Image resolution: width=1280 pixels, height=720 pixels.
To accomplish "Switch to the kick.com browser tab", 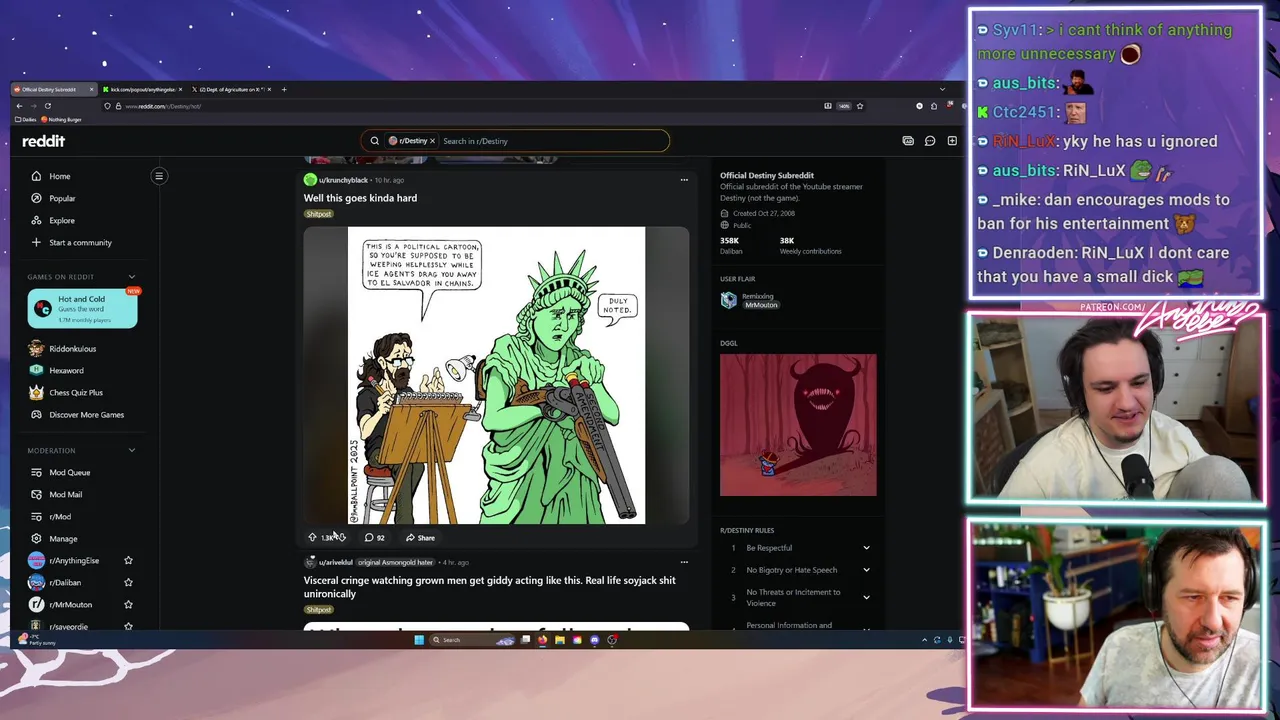I will click(x=142, y=89).
